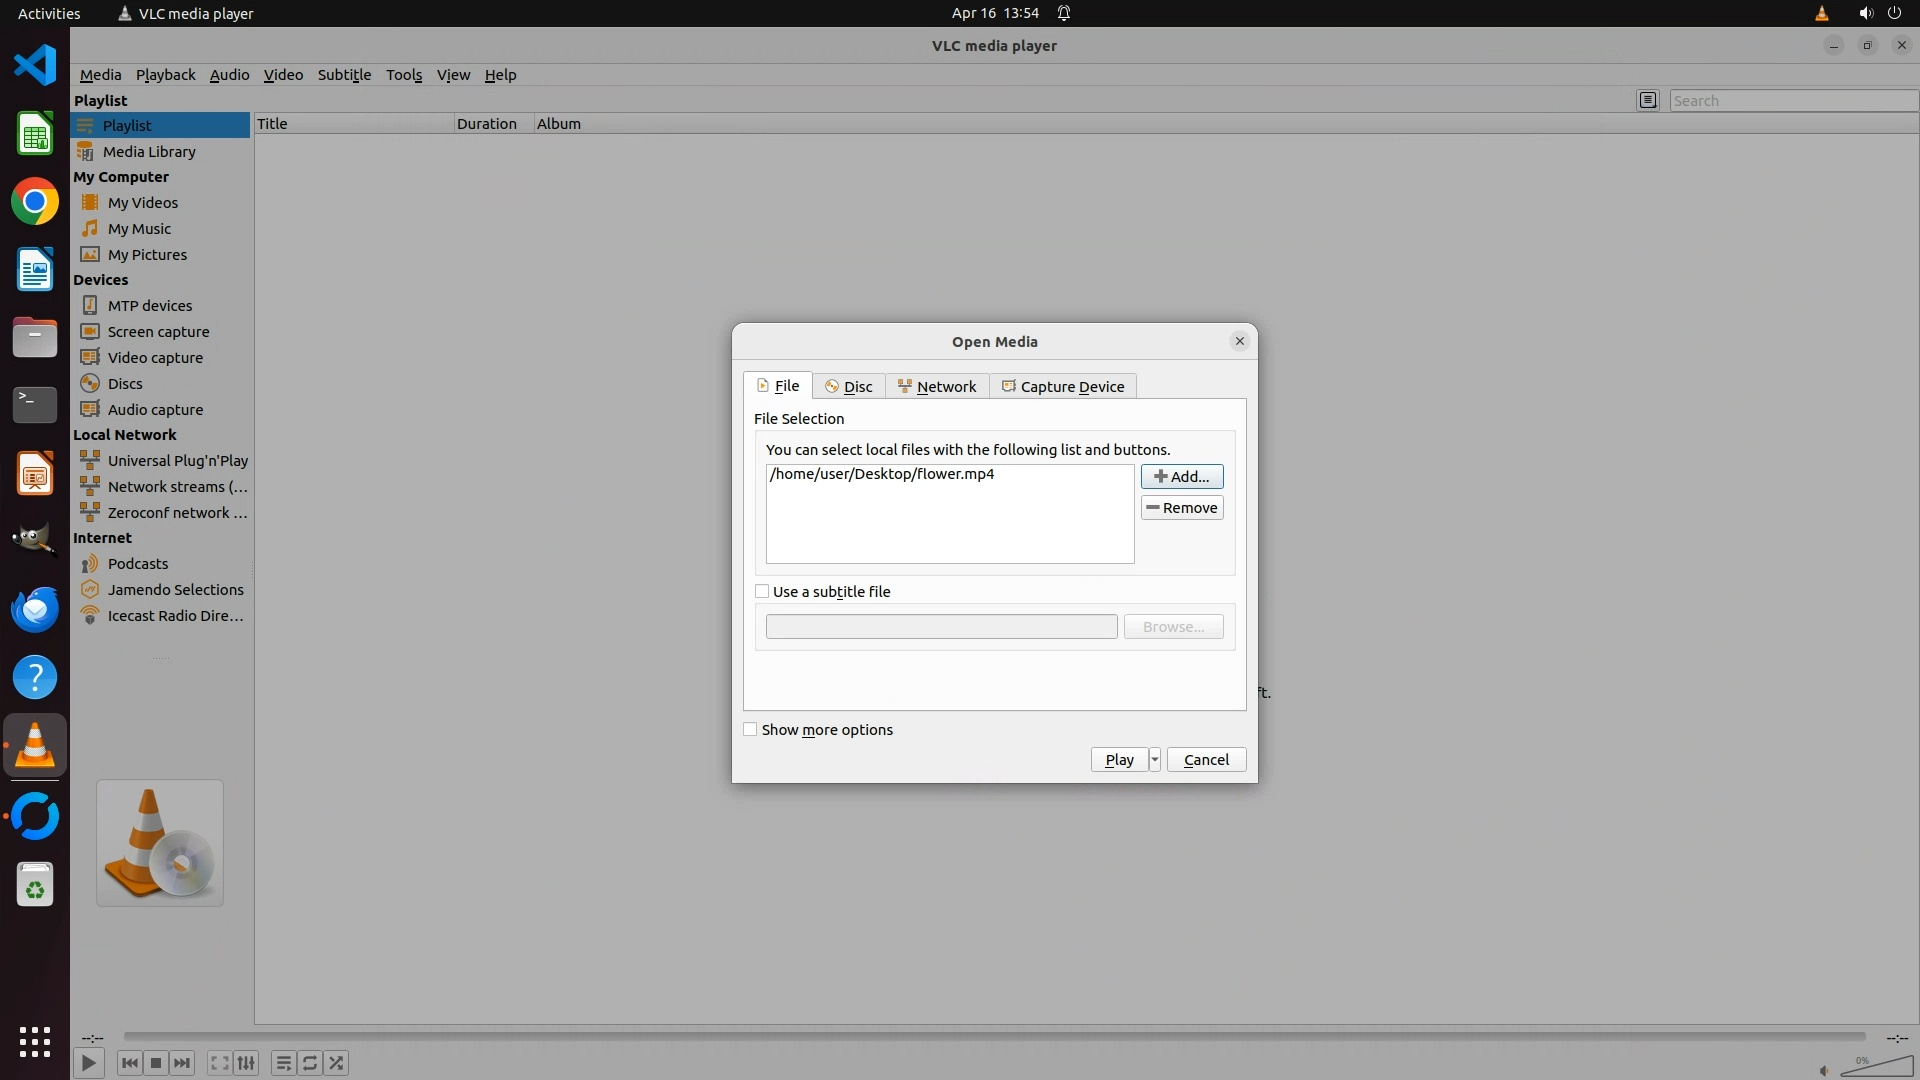The width and height of the screenshot is (1920, 1080).
Task: Mute the audio speaker icon
Action: tap(1823, 1070)
